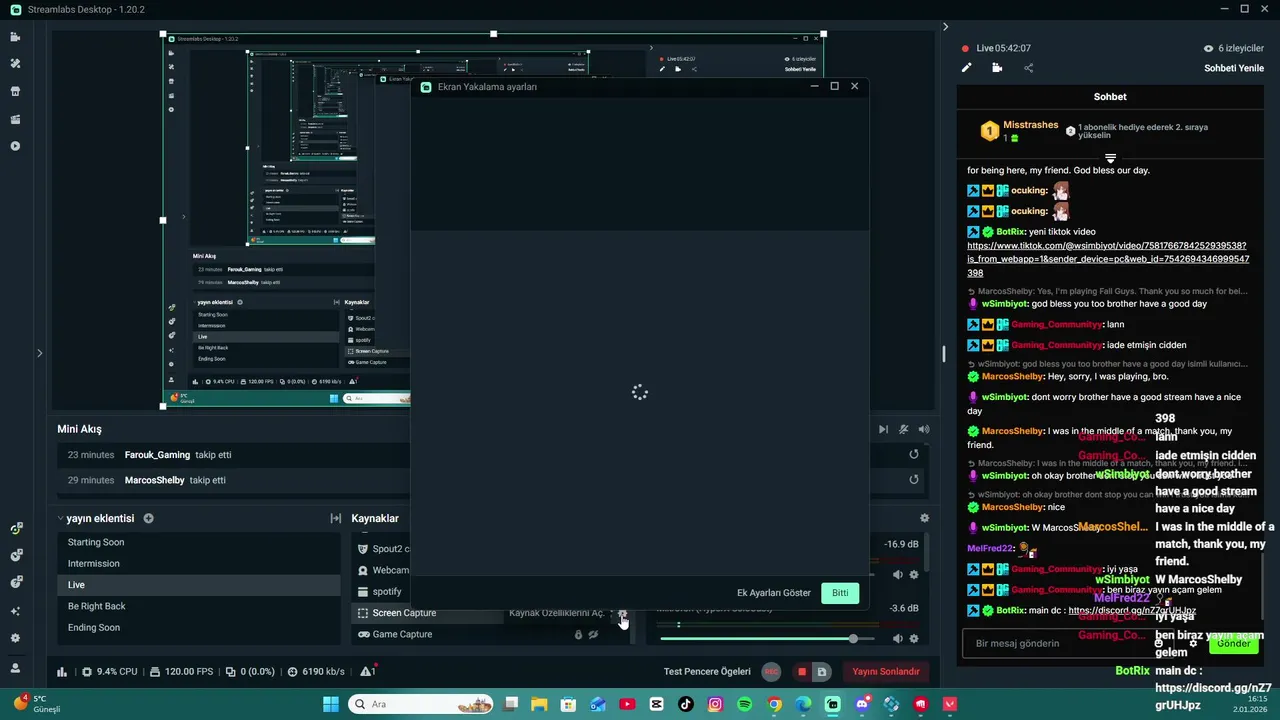Open the AI sparkle icon in left sidebar
This screenshot has width=1280, height=720.
[15, 611]
